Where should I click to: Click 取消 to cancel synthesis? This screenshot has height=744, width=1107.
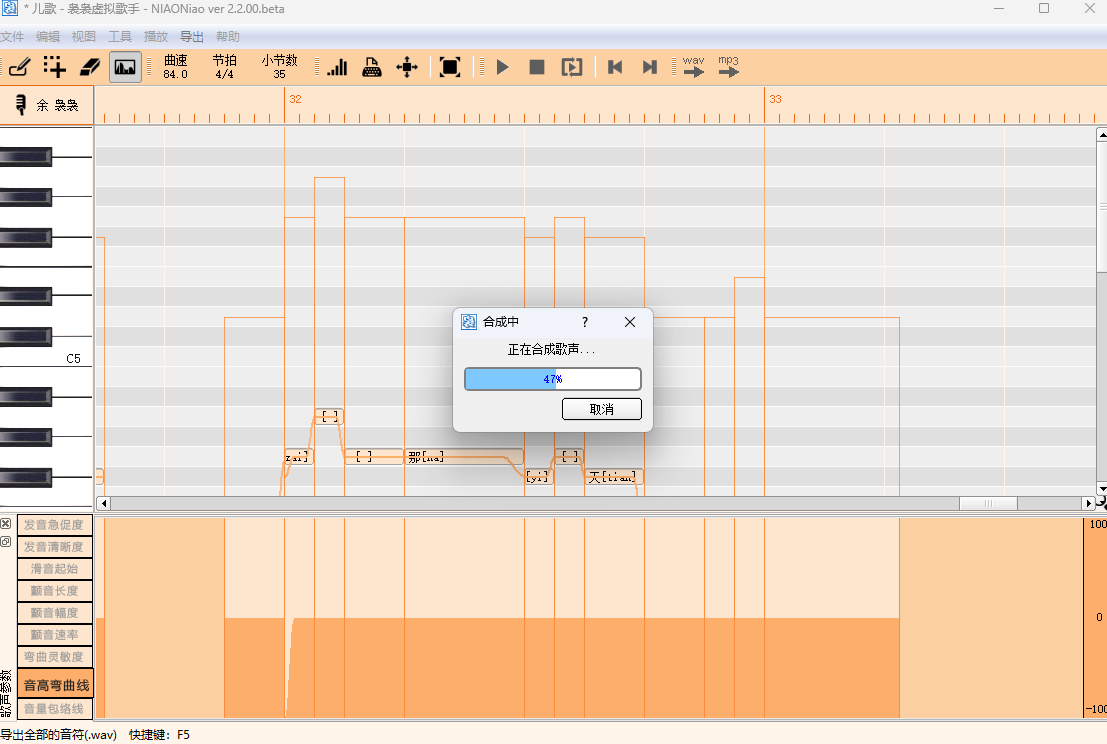(x=601, y=409)
